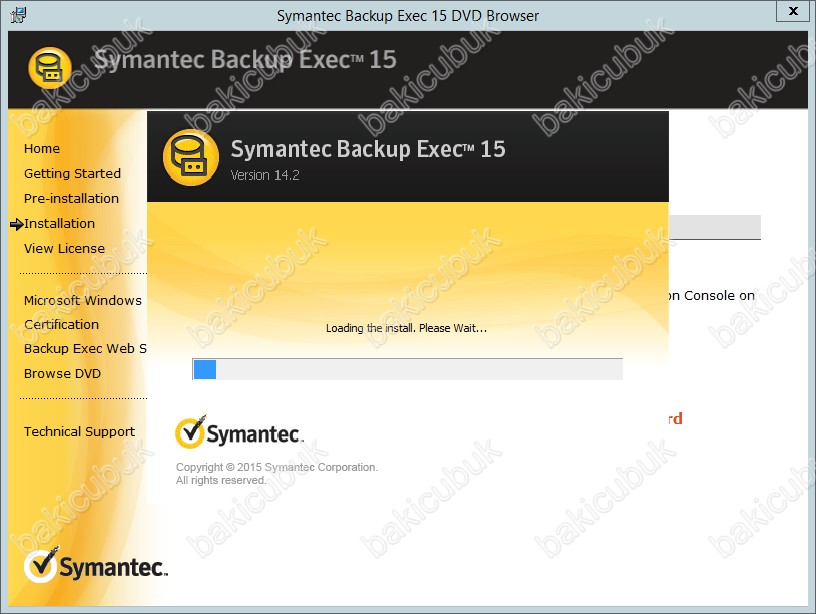Open the Home page in sidebar
The width and height of the screenshot is (816, 614).
pyautogui.click(x=42, y=149)
